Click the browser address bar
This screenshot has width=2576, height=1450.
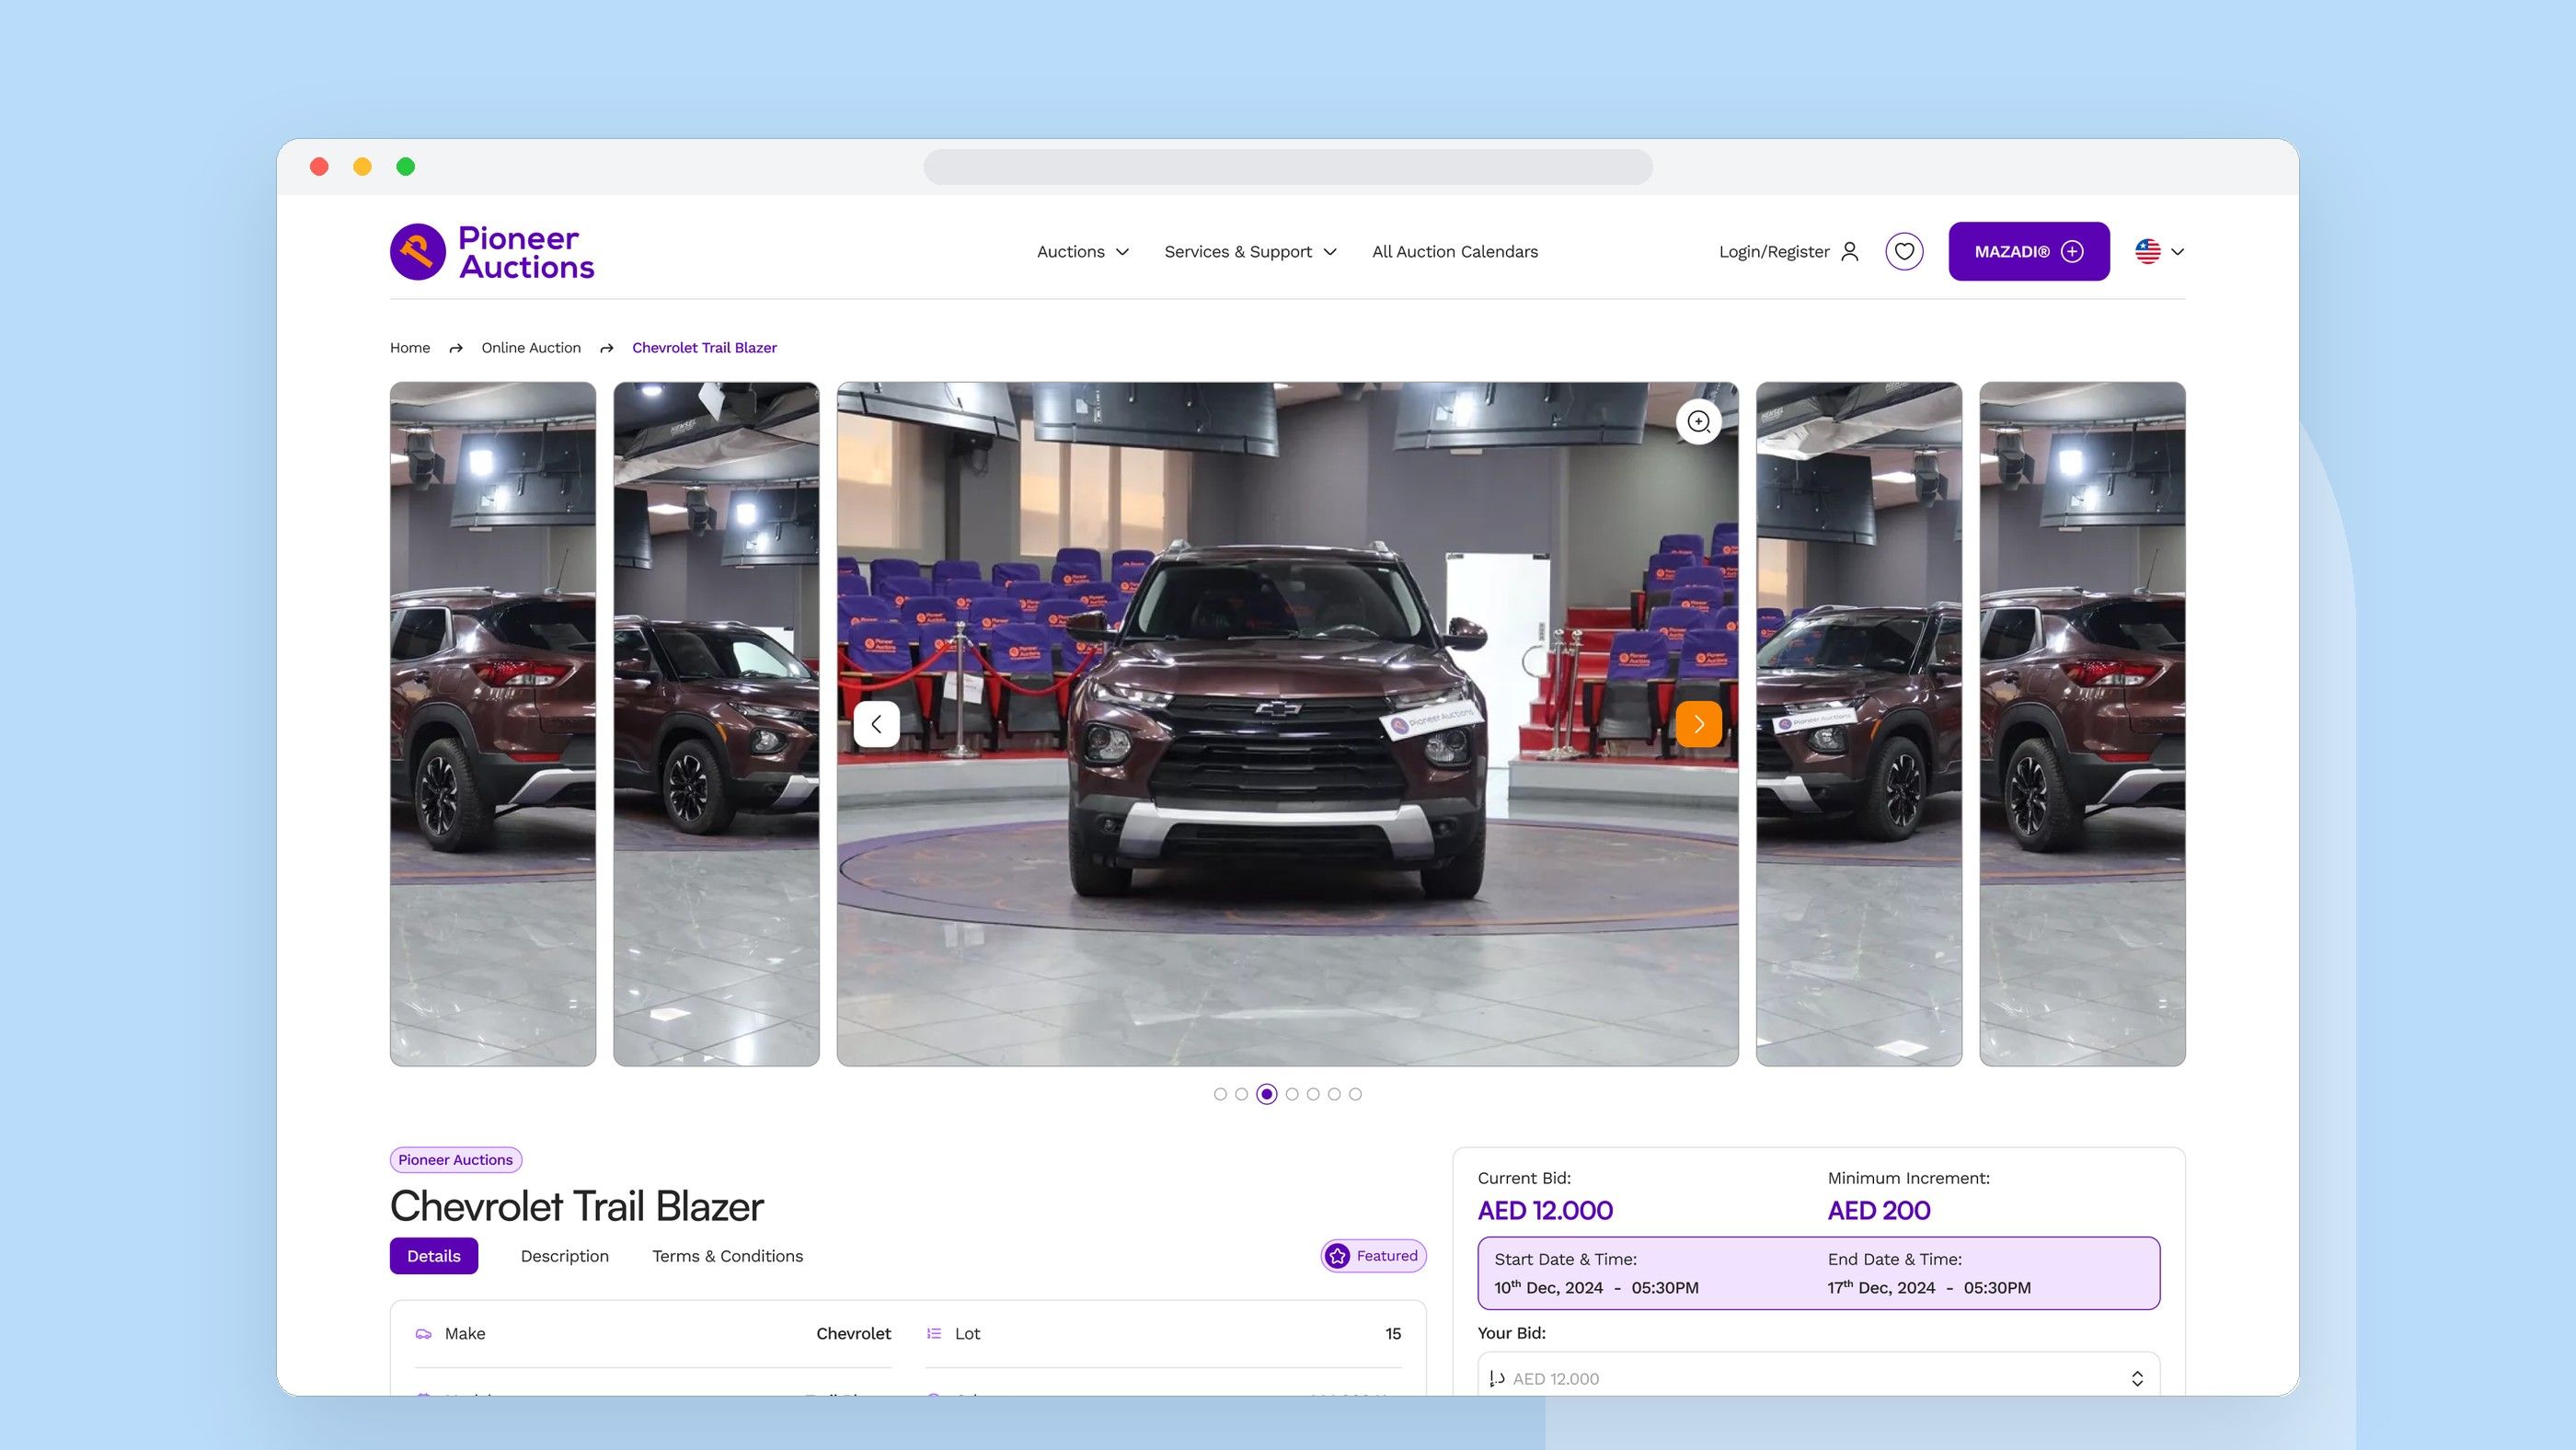coord(1288,167)
